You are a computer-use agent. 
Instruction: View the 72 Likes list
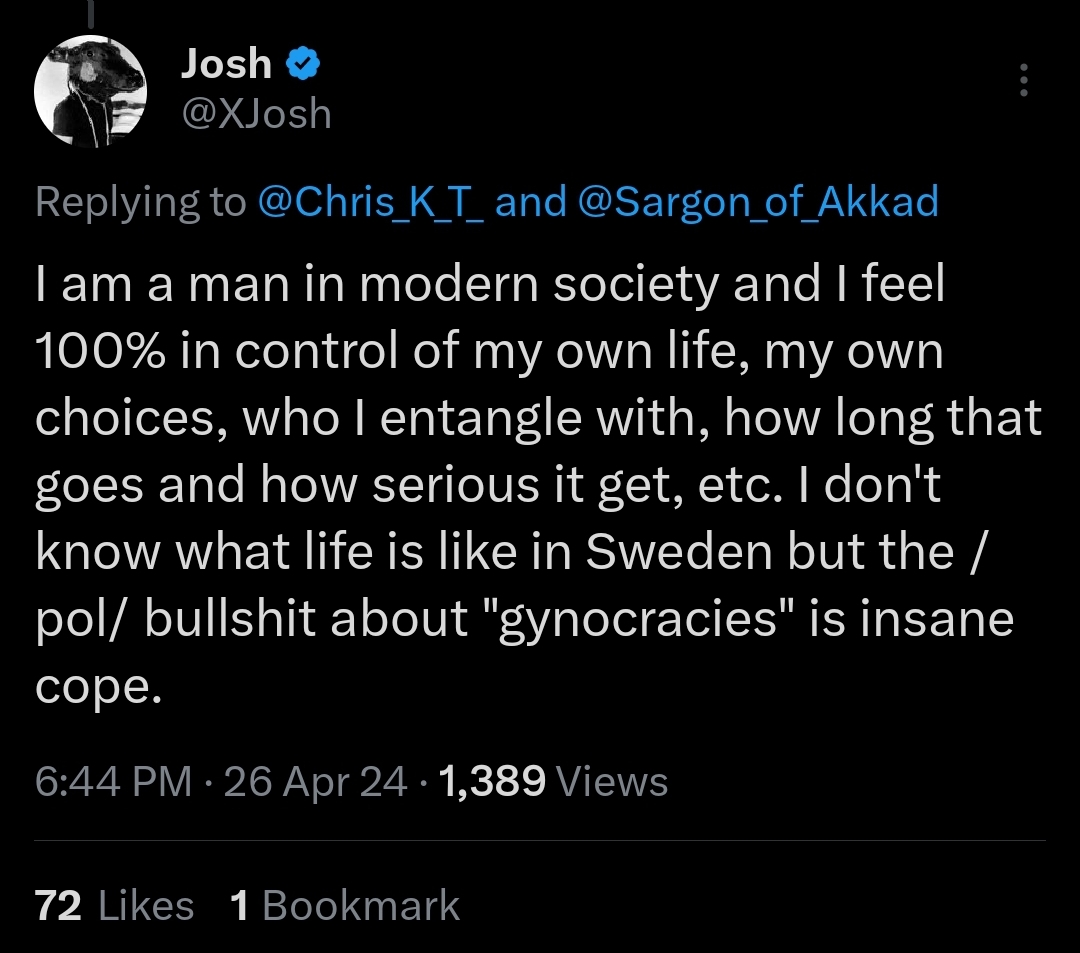[x=114, y=905]
